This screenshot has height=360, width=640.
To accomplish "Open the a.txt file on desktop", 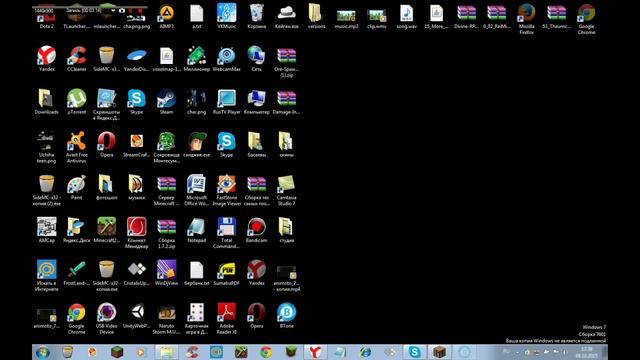I will 196,16.
